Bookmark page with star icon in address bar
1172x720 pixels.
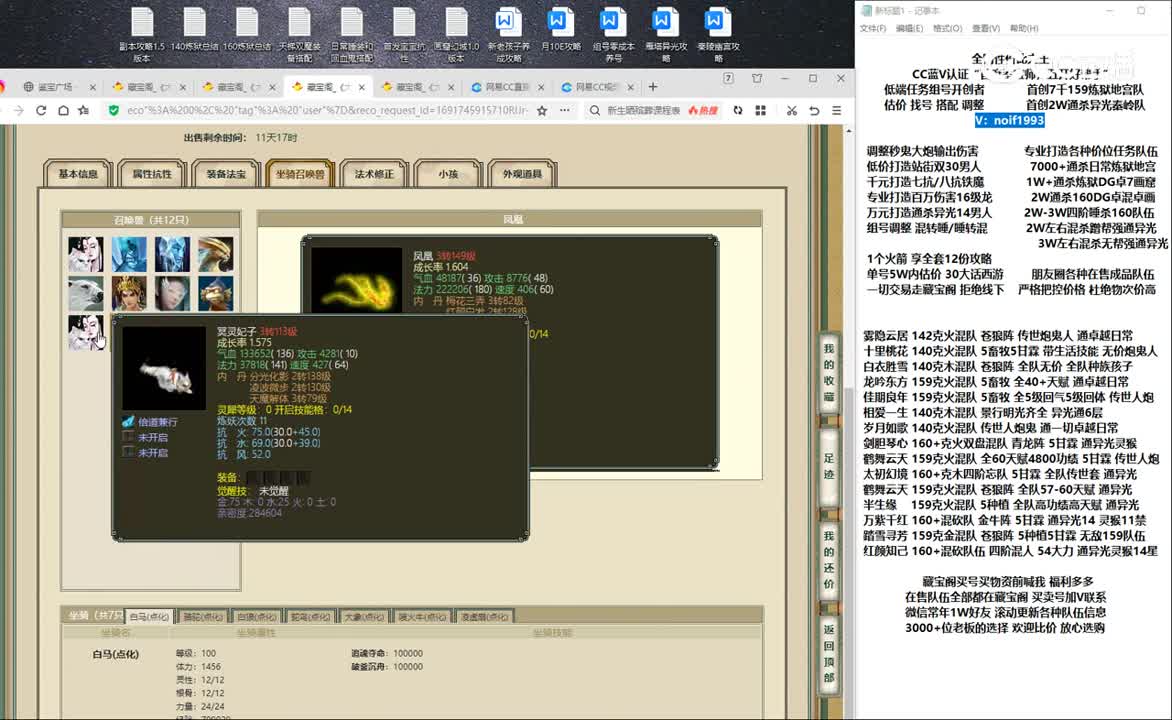click(x=542, y=111)
